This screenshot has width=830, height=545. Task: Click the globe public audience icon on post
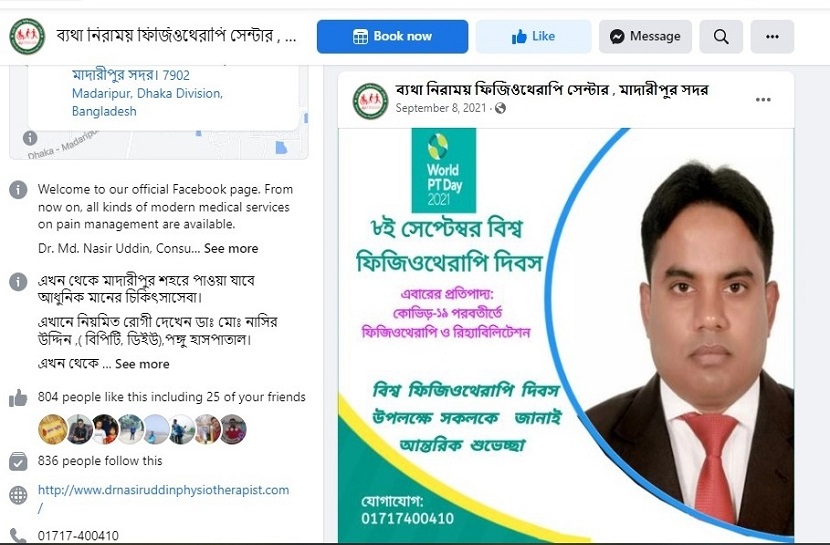point(500,108)
